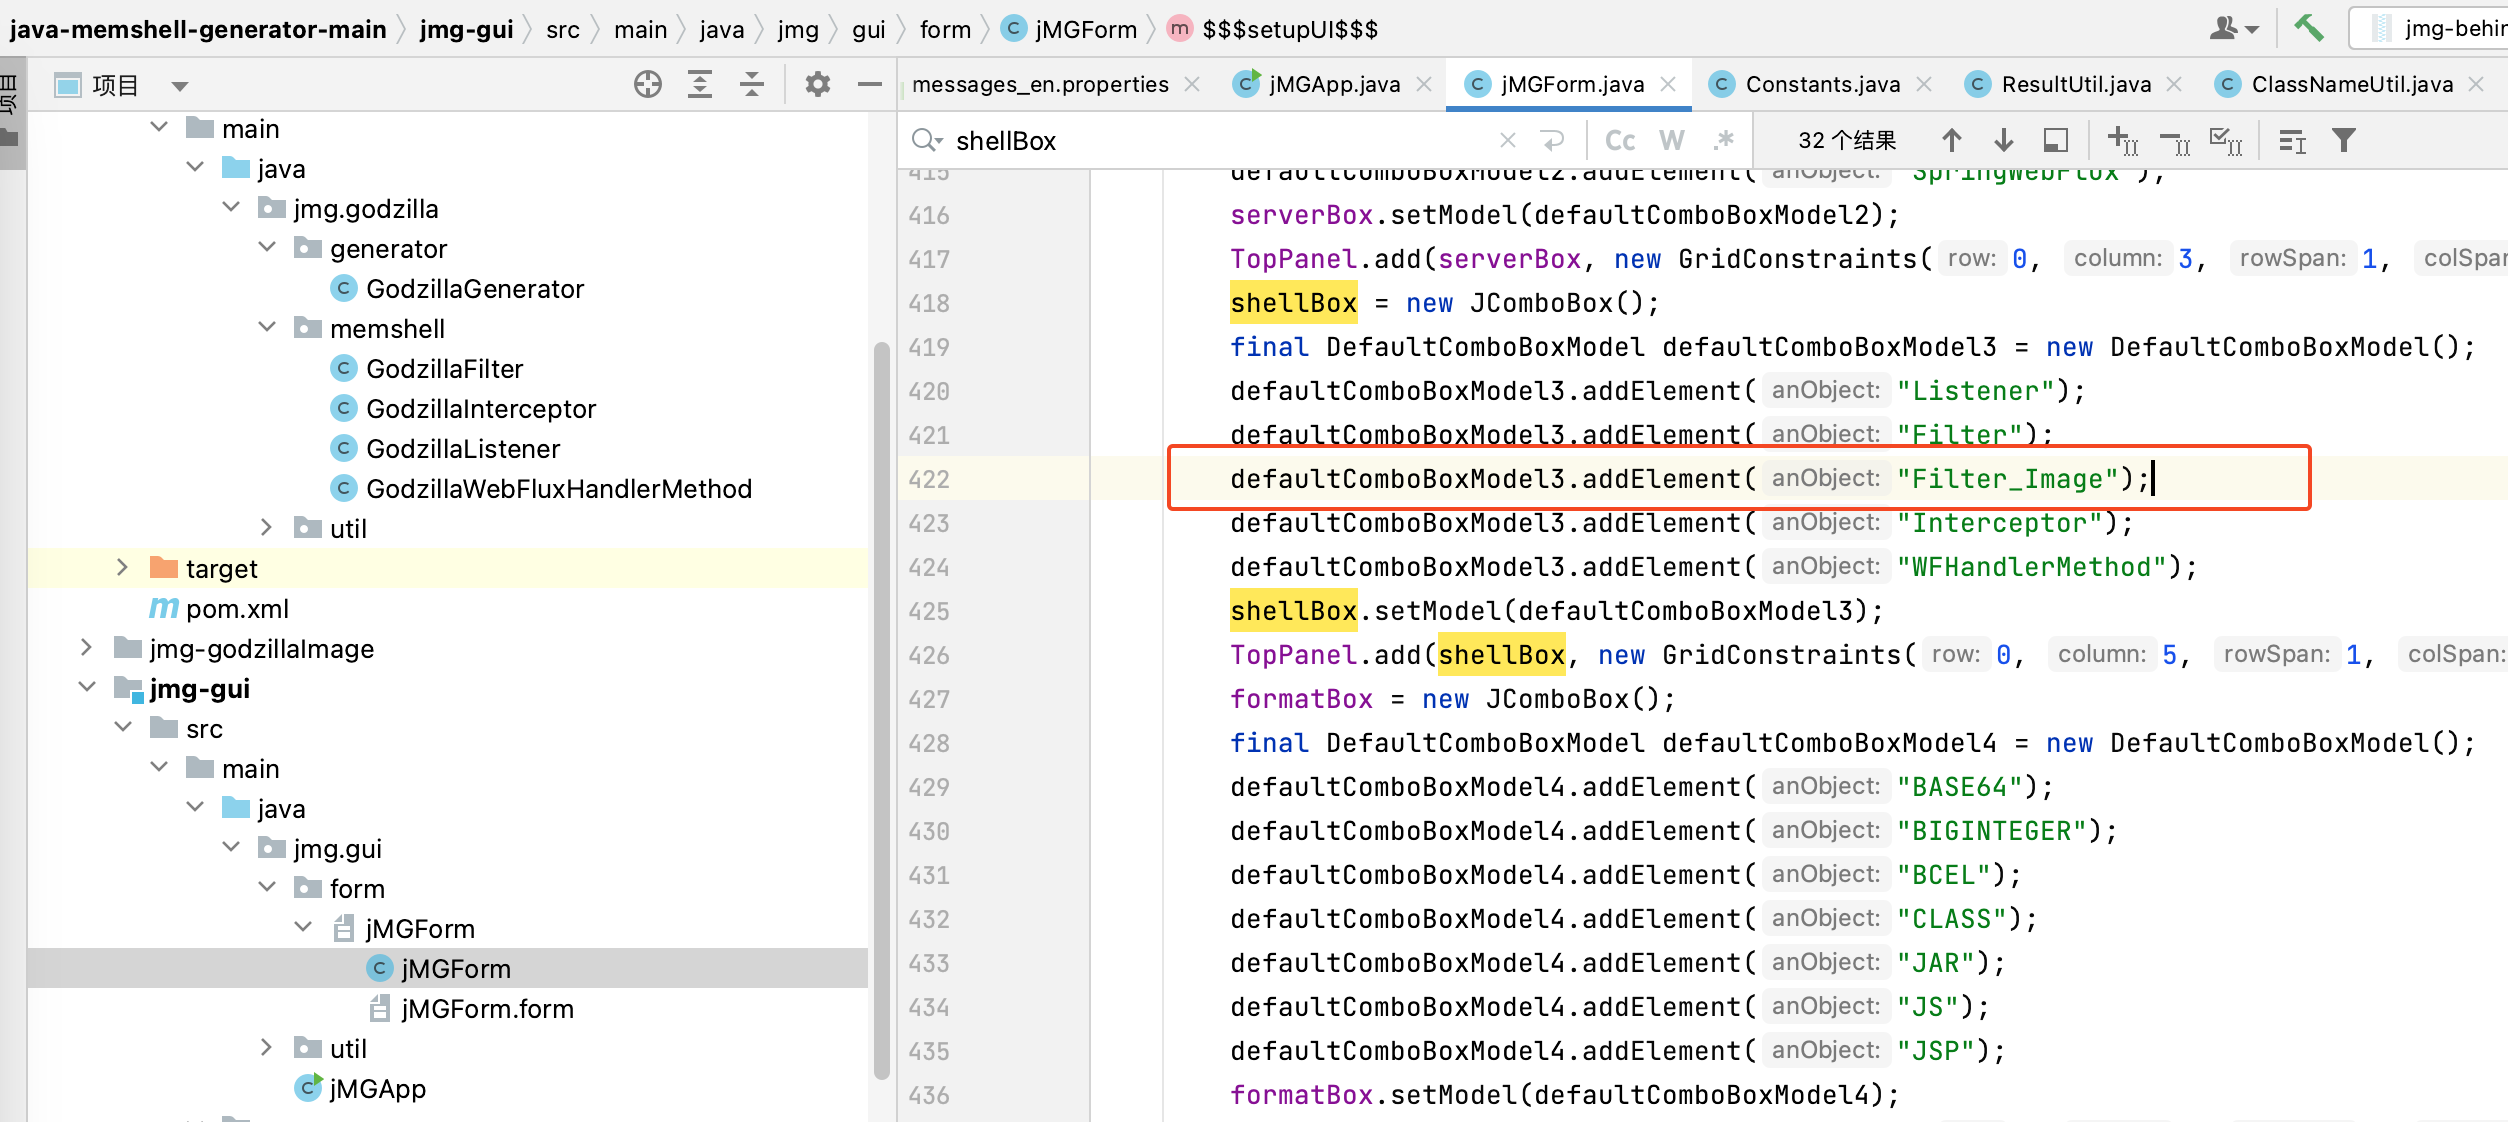
Task: Expand the util folder under jmg.godzilla
Action: pyautogui.click(x=267, y=527)
